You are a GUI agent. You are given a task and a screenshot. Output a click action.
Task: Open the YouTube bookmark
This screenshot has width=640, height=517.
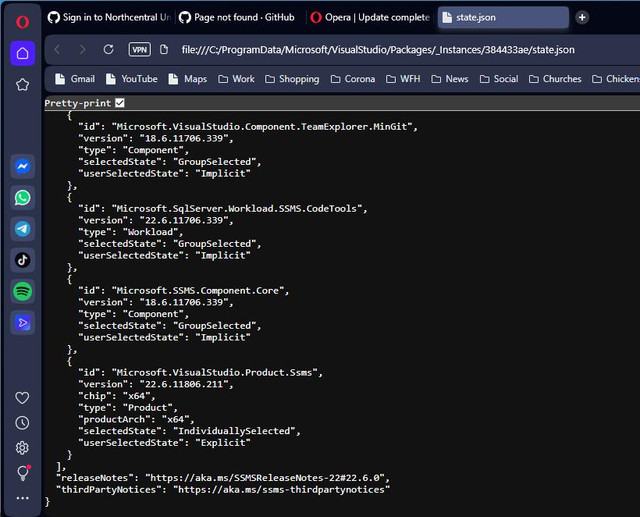132,79
